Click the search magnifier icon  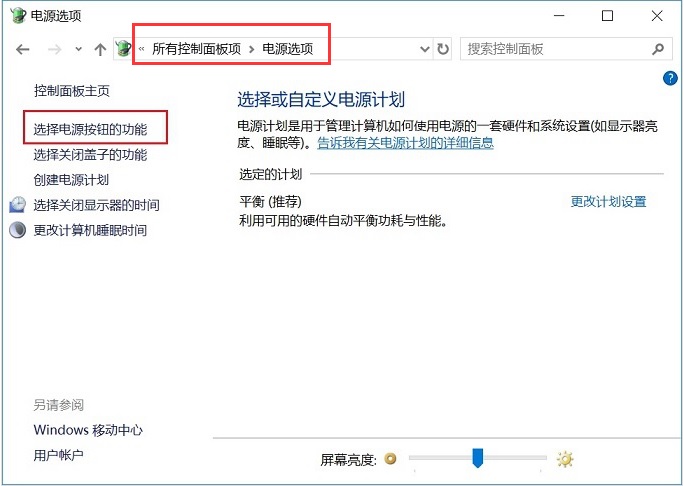657,48
